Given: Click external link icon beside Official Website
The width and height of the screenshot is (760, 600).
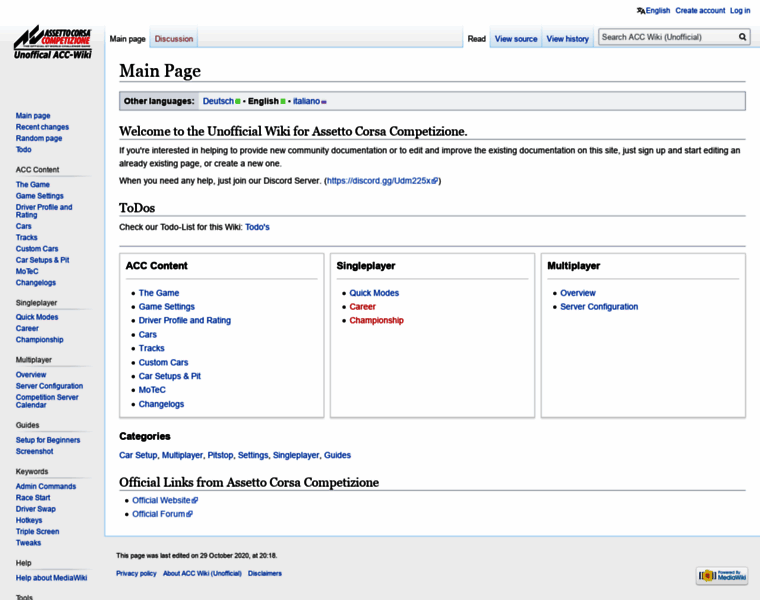Looking at the screenshot, I should click(x=195, y=501).
